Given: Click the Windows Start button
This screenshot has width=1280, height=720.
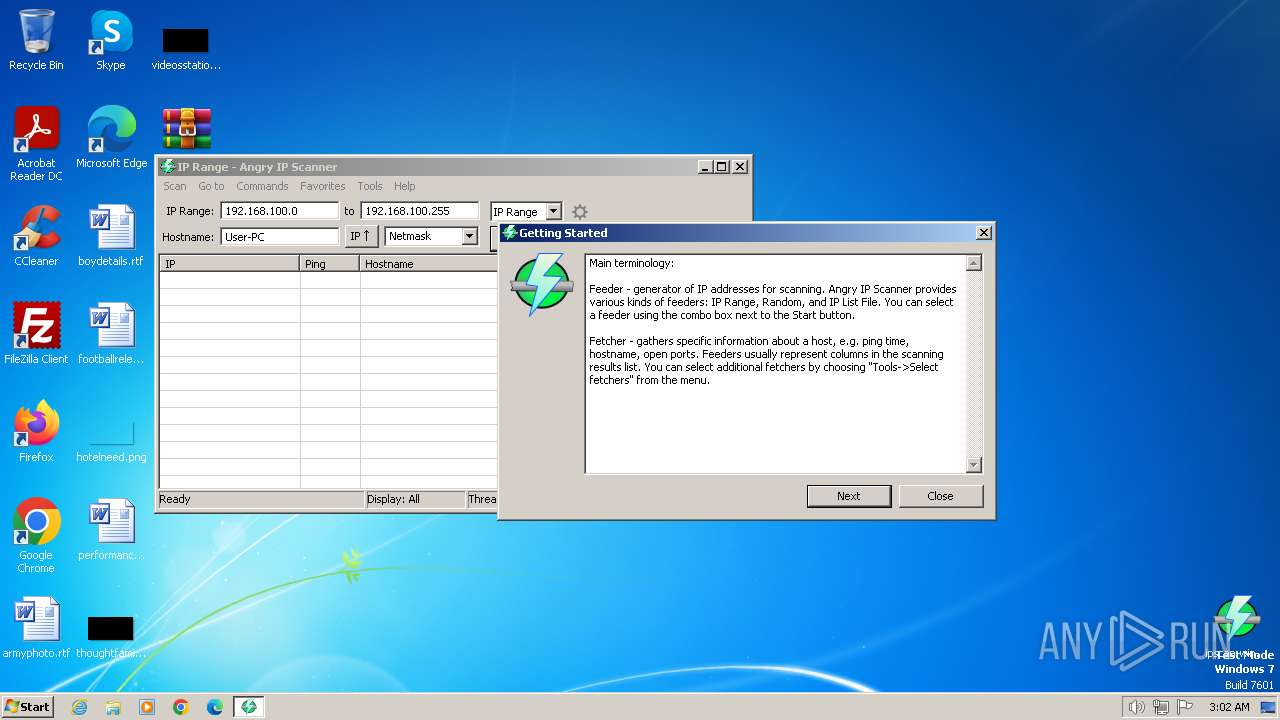Looking at the screenshot, I should click(x=28, y=706).
